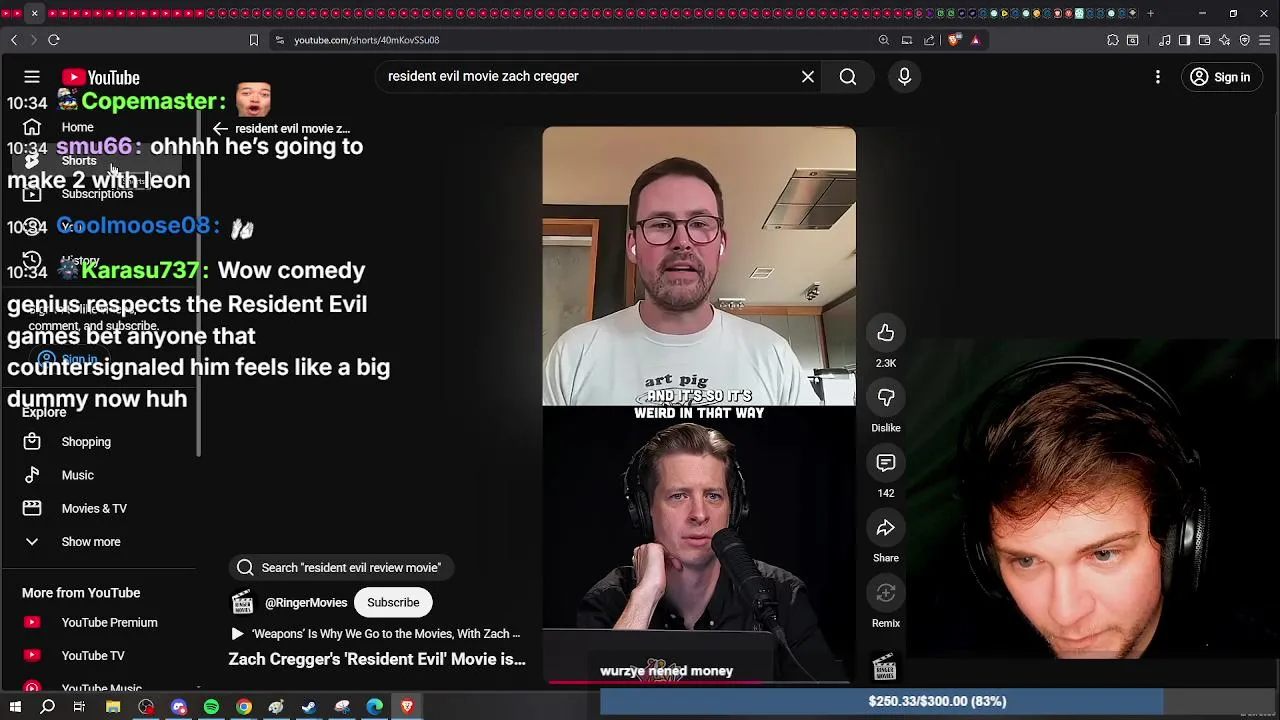The width and height of the screenshot is (1280, 720).
Task: Click the youtube.com address bar URL
Action: [x=367, y=40]
